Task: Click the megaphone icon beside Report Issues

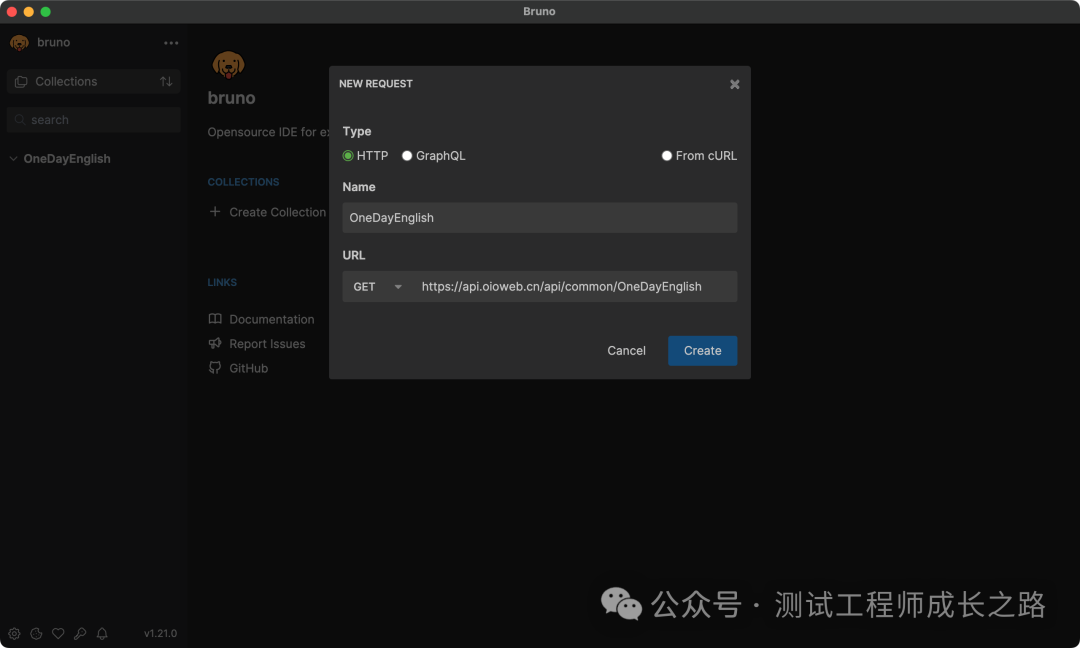Action: coord(215,343)
